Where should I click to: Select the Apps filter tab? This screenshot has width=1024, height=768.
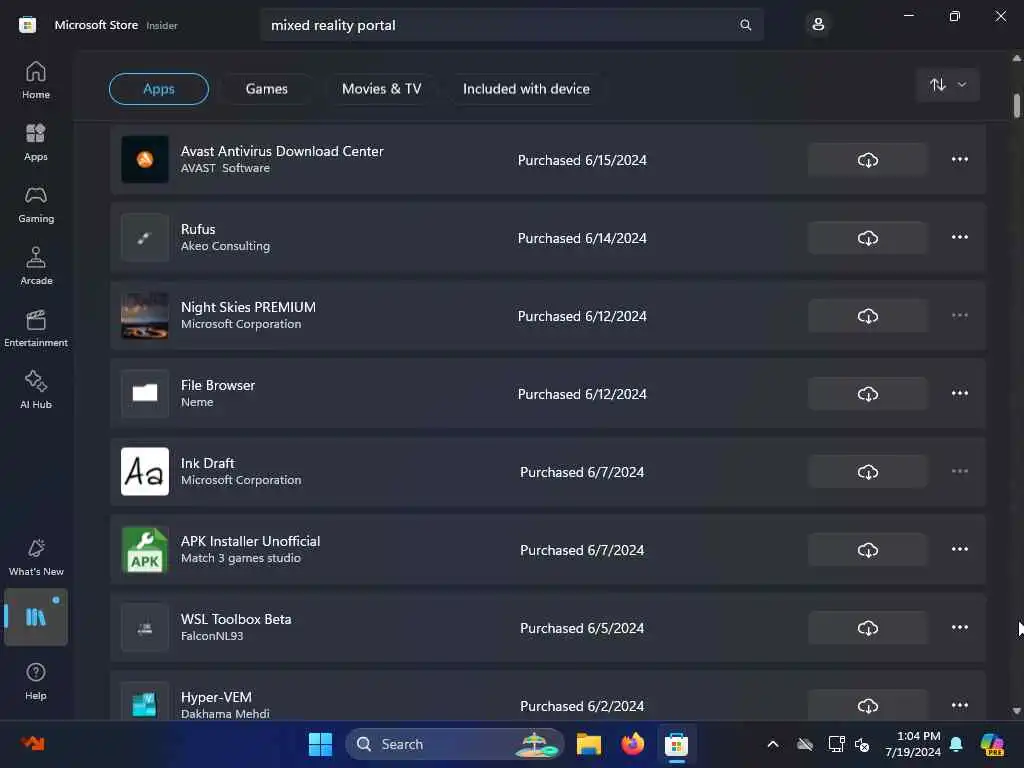pos(159,89)
